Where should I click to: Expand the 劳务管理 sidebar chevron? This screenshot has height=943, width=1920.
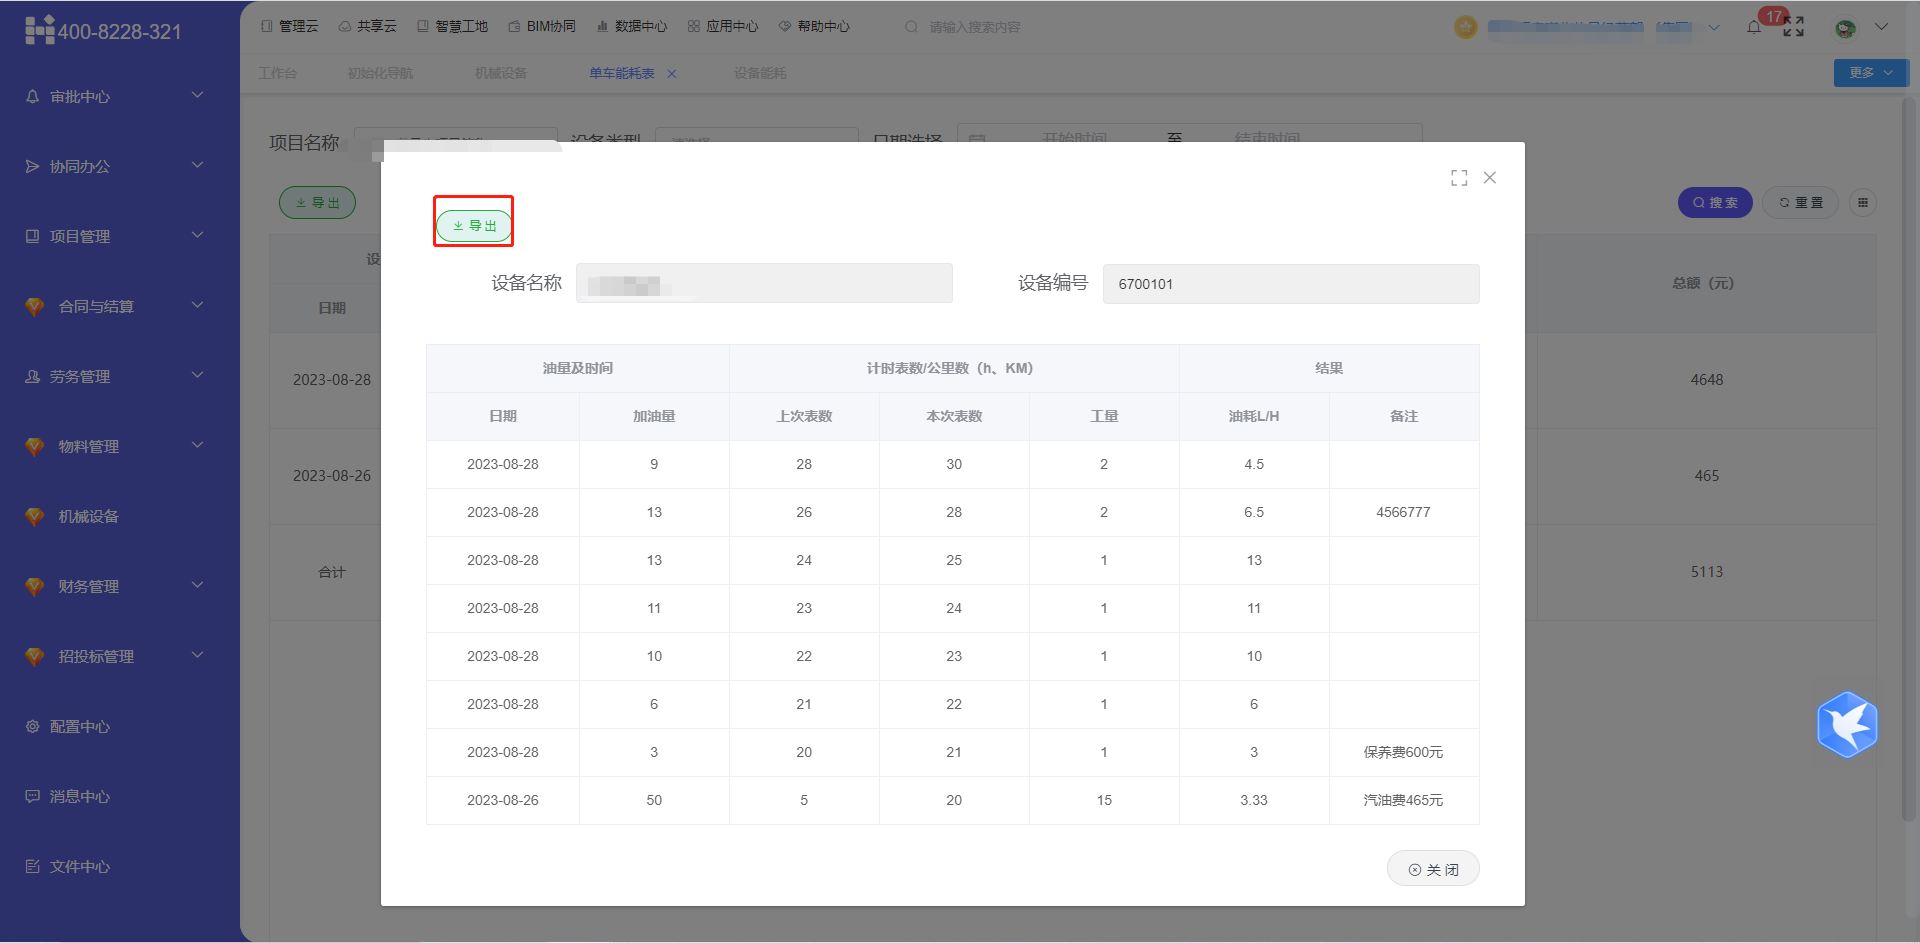click(197, 375)
